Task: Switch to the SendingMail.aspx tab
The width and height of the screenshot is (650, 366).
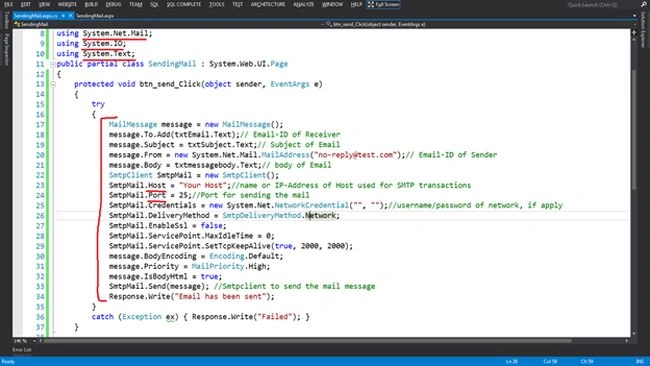Action: click(95, 15)
